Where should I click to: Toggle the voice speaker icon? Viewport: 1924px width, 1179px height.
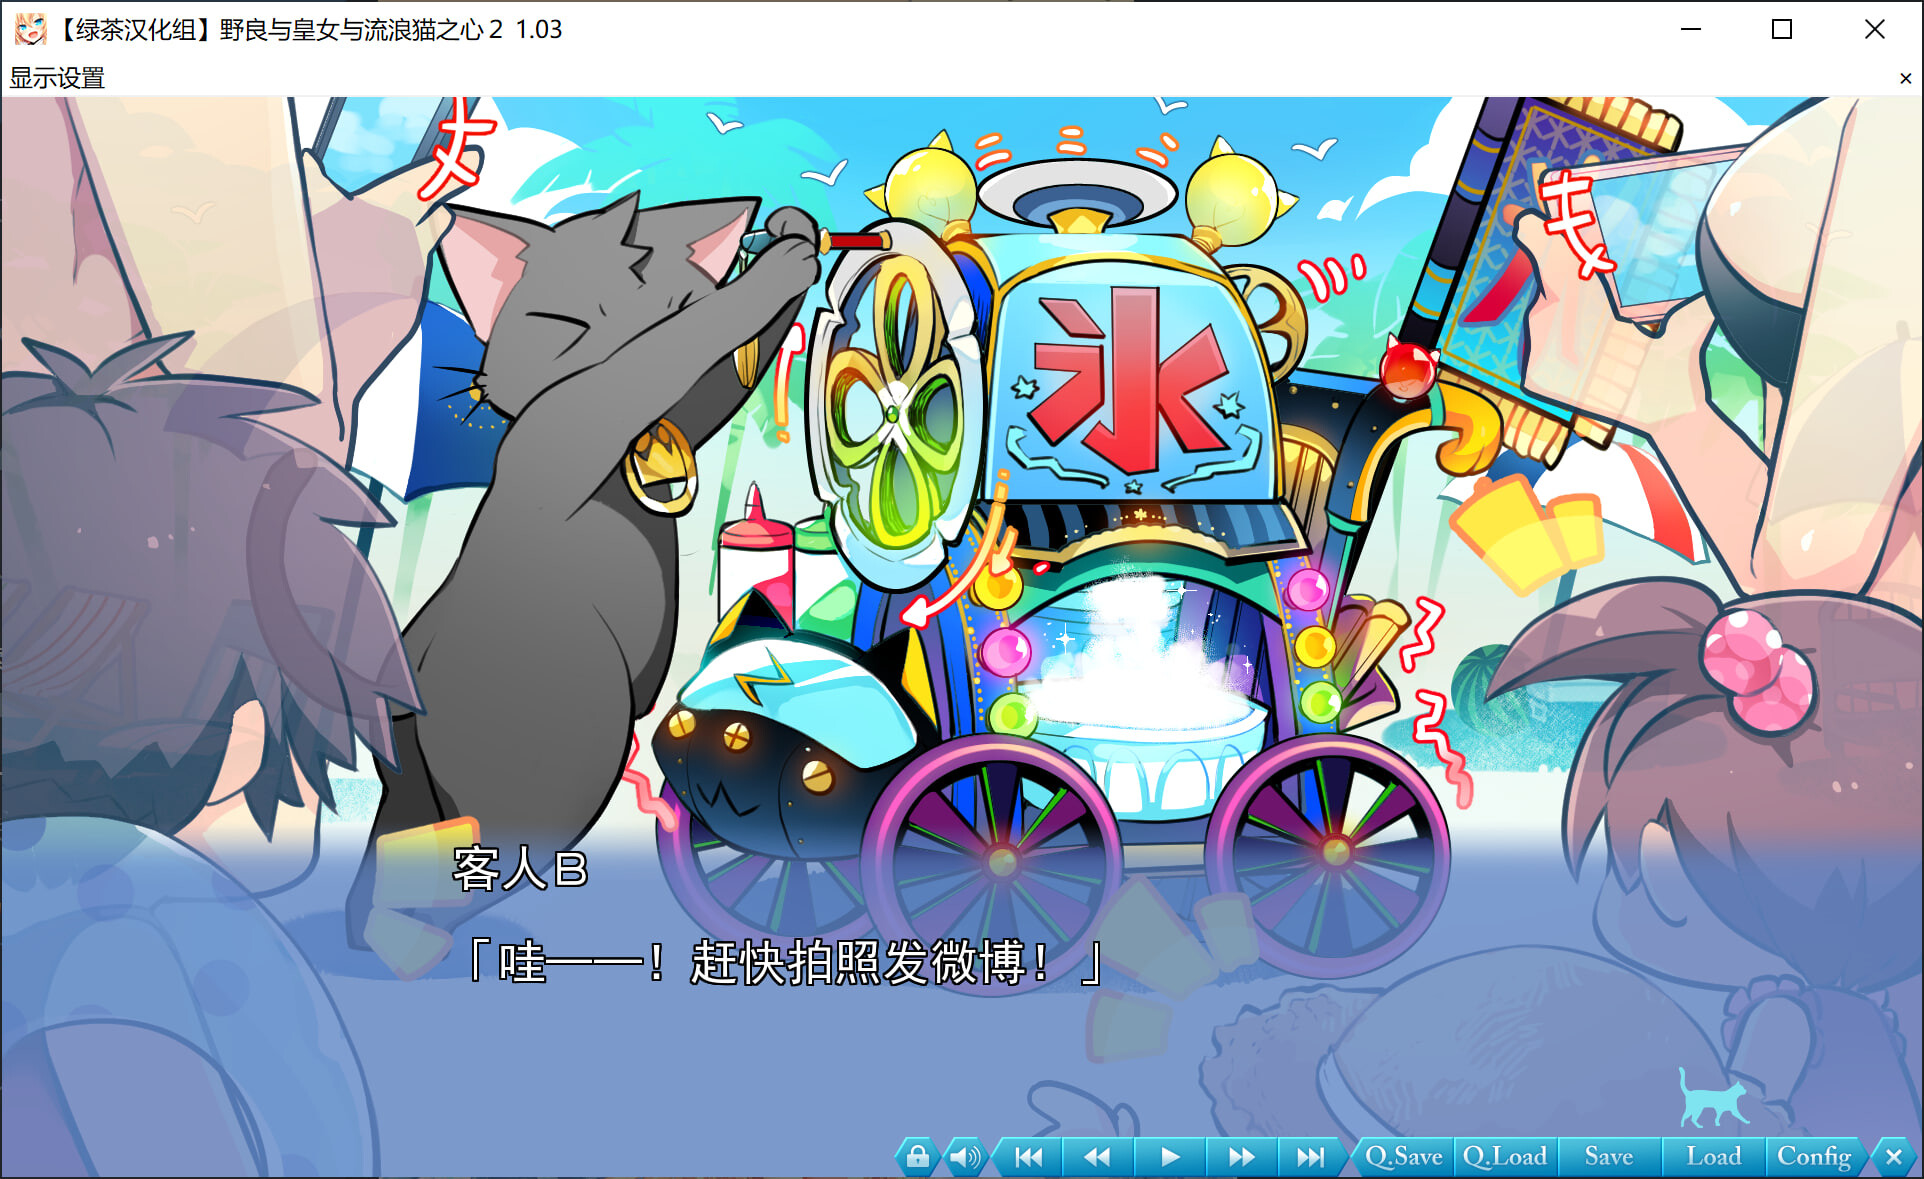pyautogui.click(x=964, y=1157)
